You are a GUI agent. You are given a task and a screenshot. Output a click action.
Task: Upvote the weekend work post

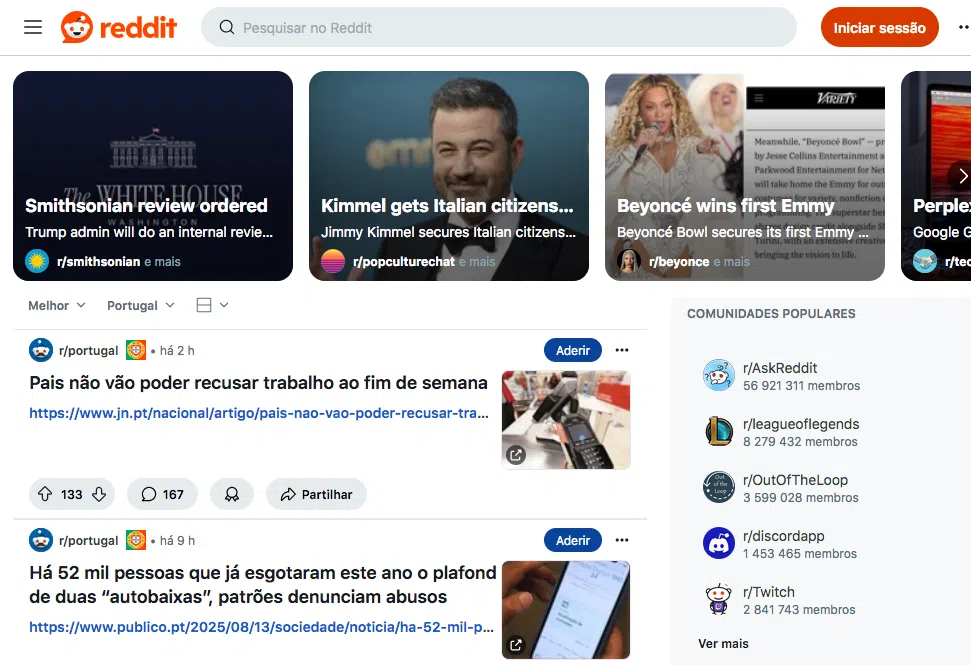coord(45,494)
